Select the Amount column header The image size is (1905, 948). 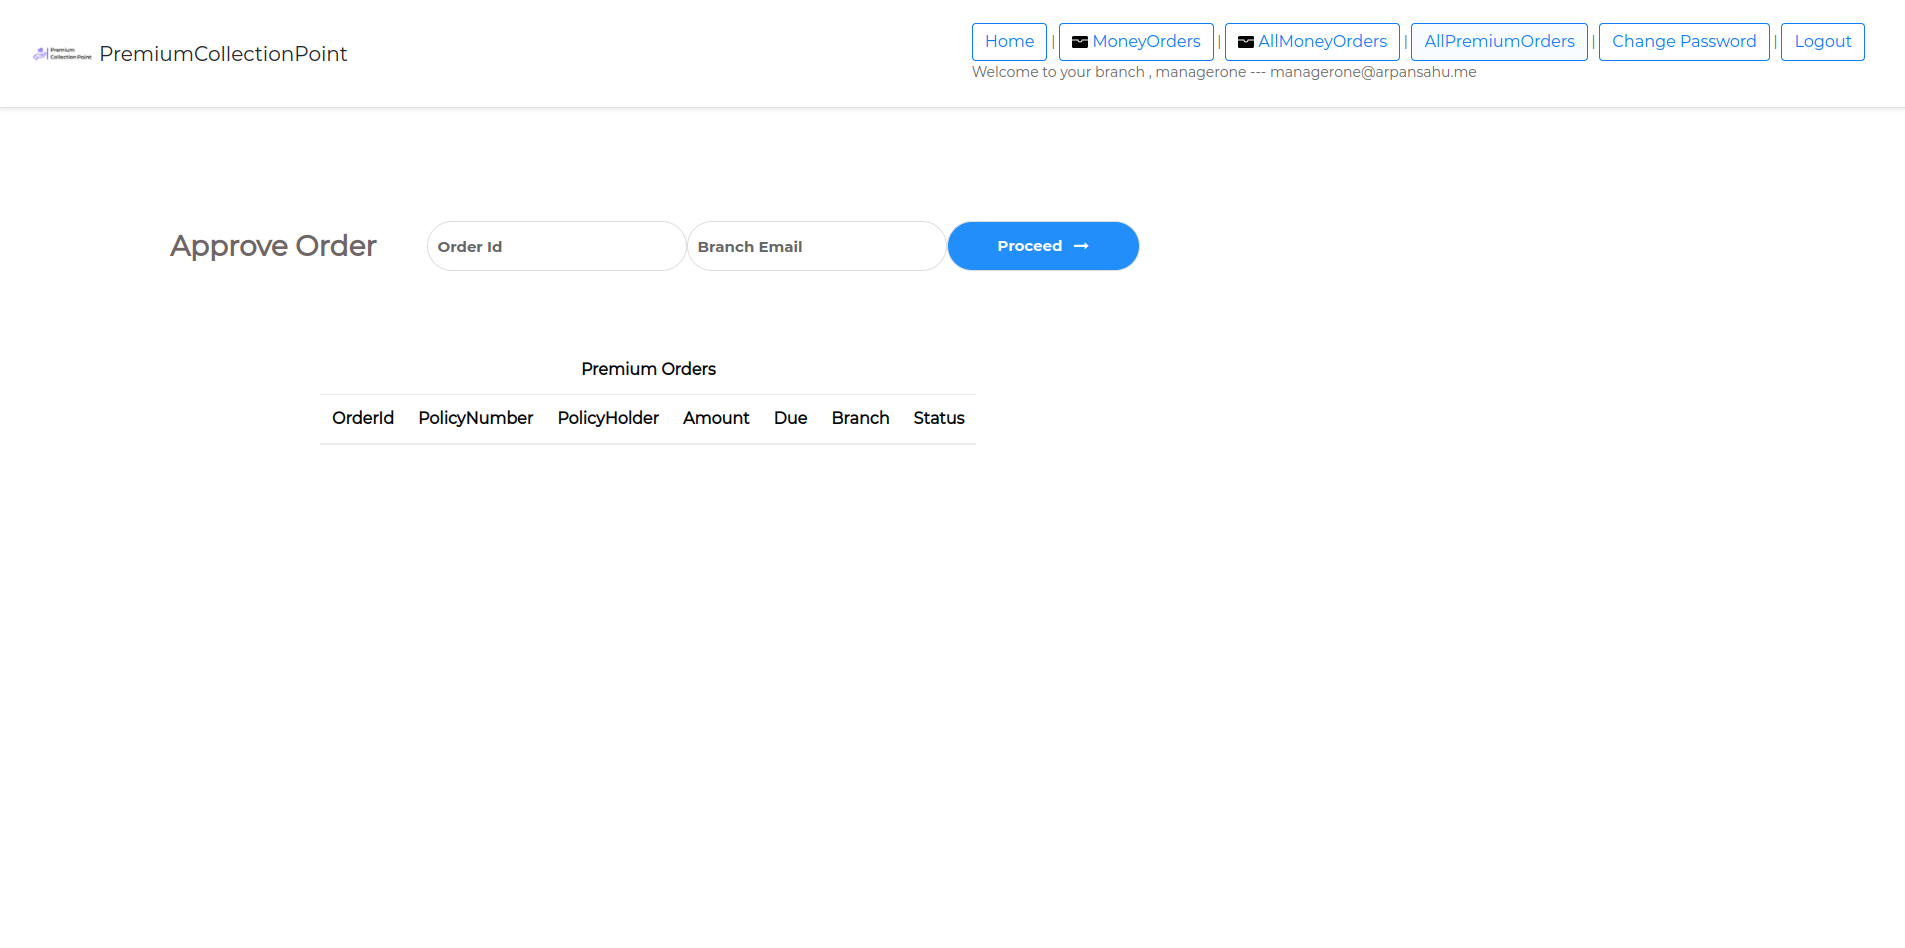click(x=716, y=418)
